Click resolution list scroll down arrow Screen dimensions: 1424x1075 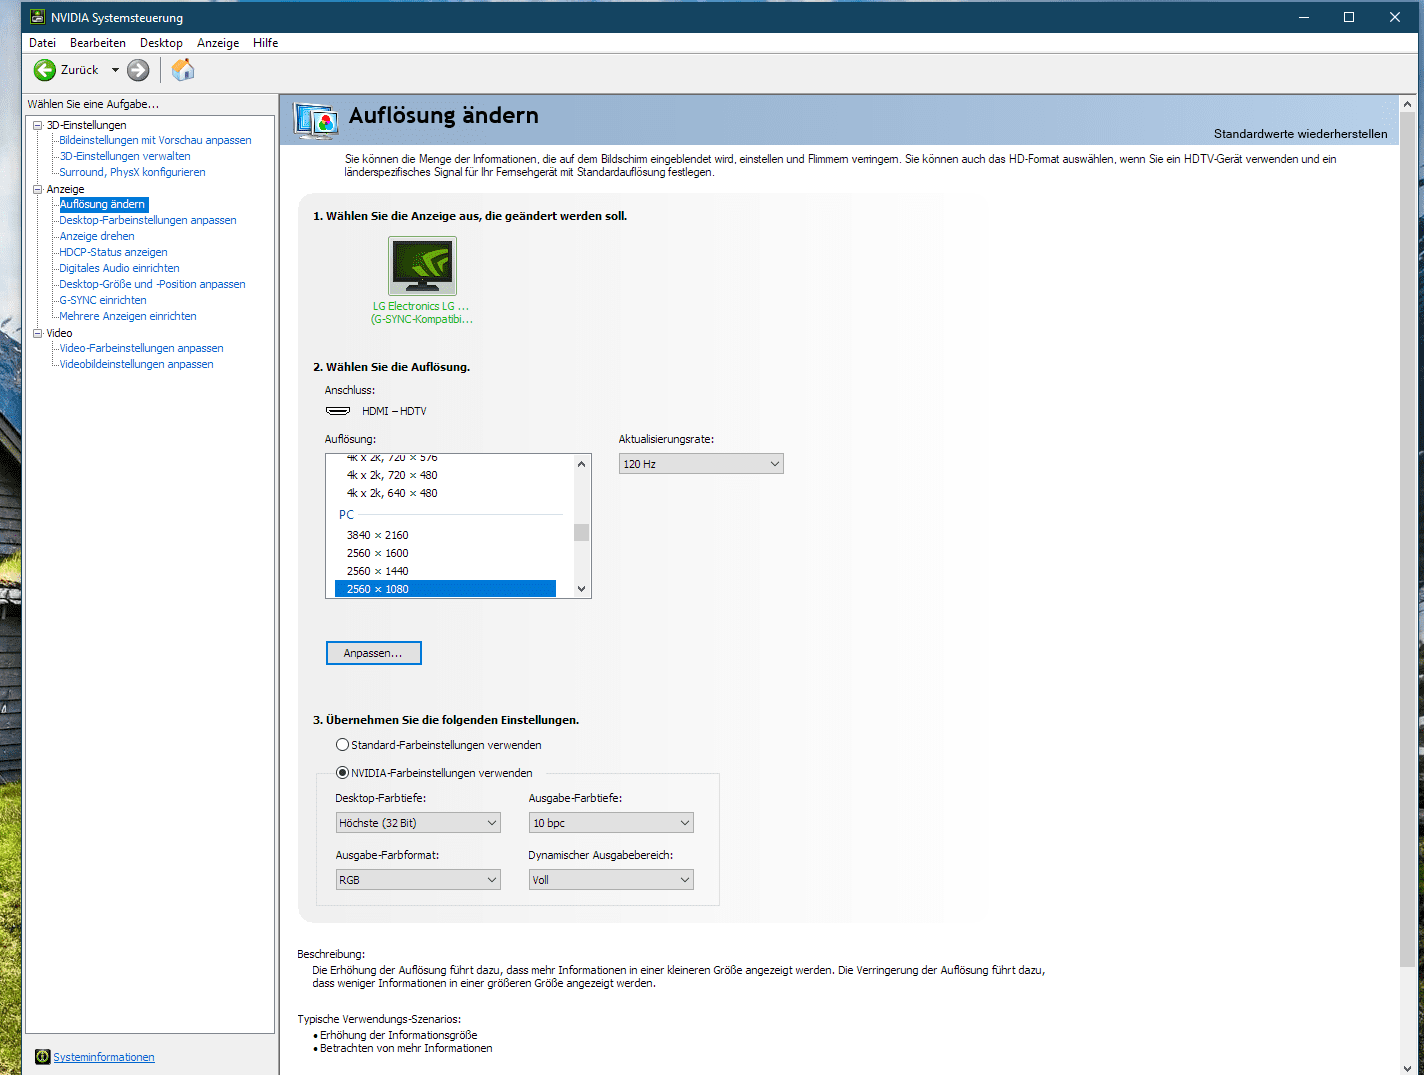(582, 589)
